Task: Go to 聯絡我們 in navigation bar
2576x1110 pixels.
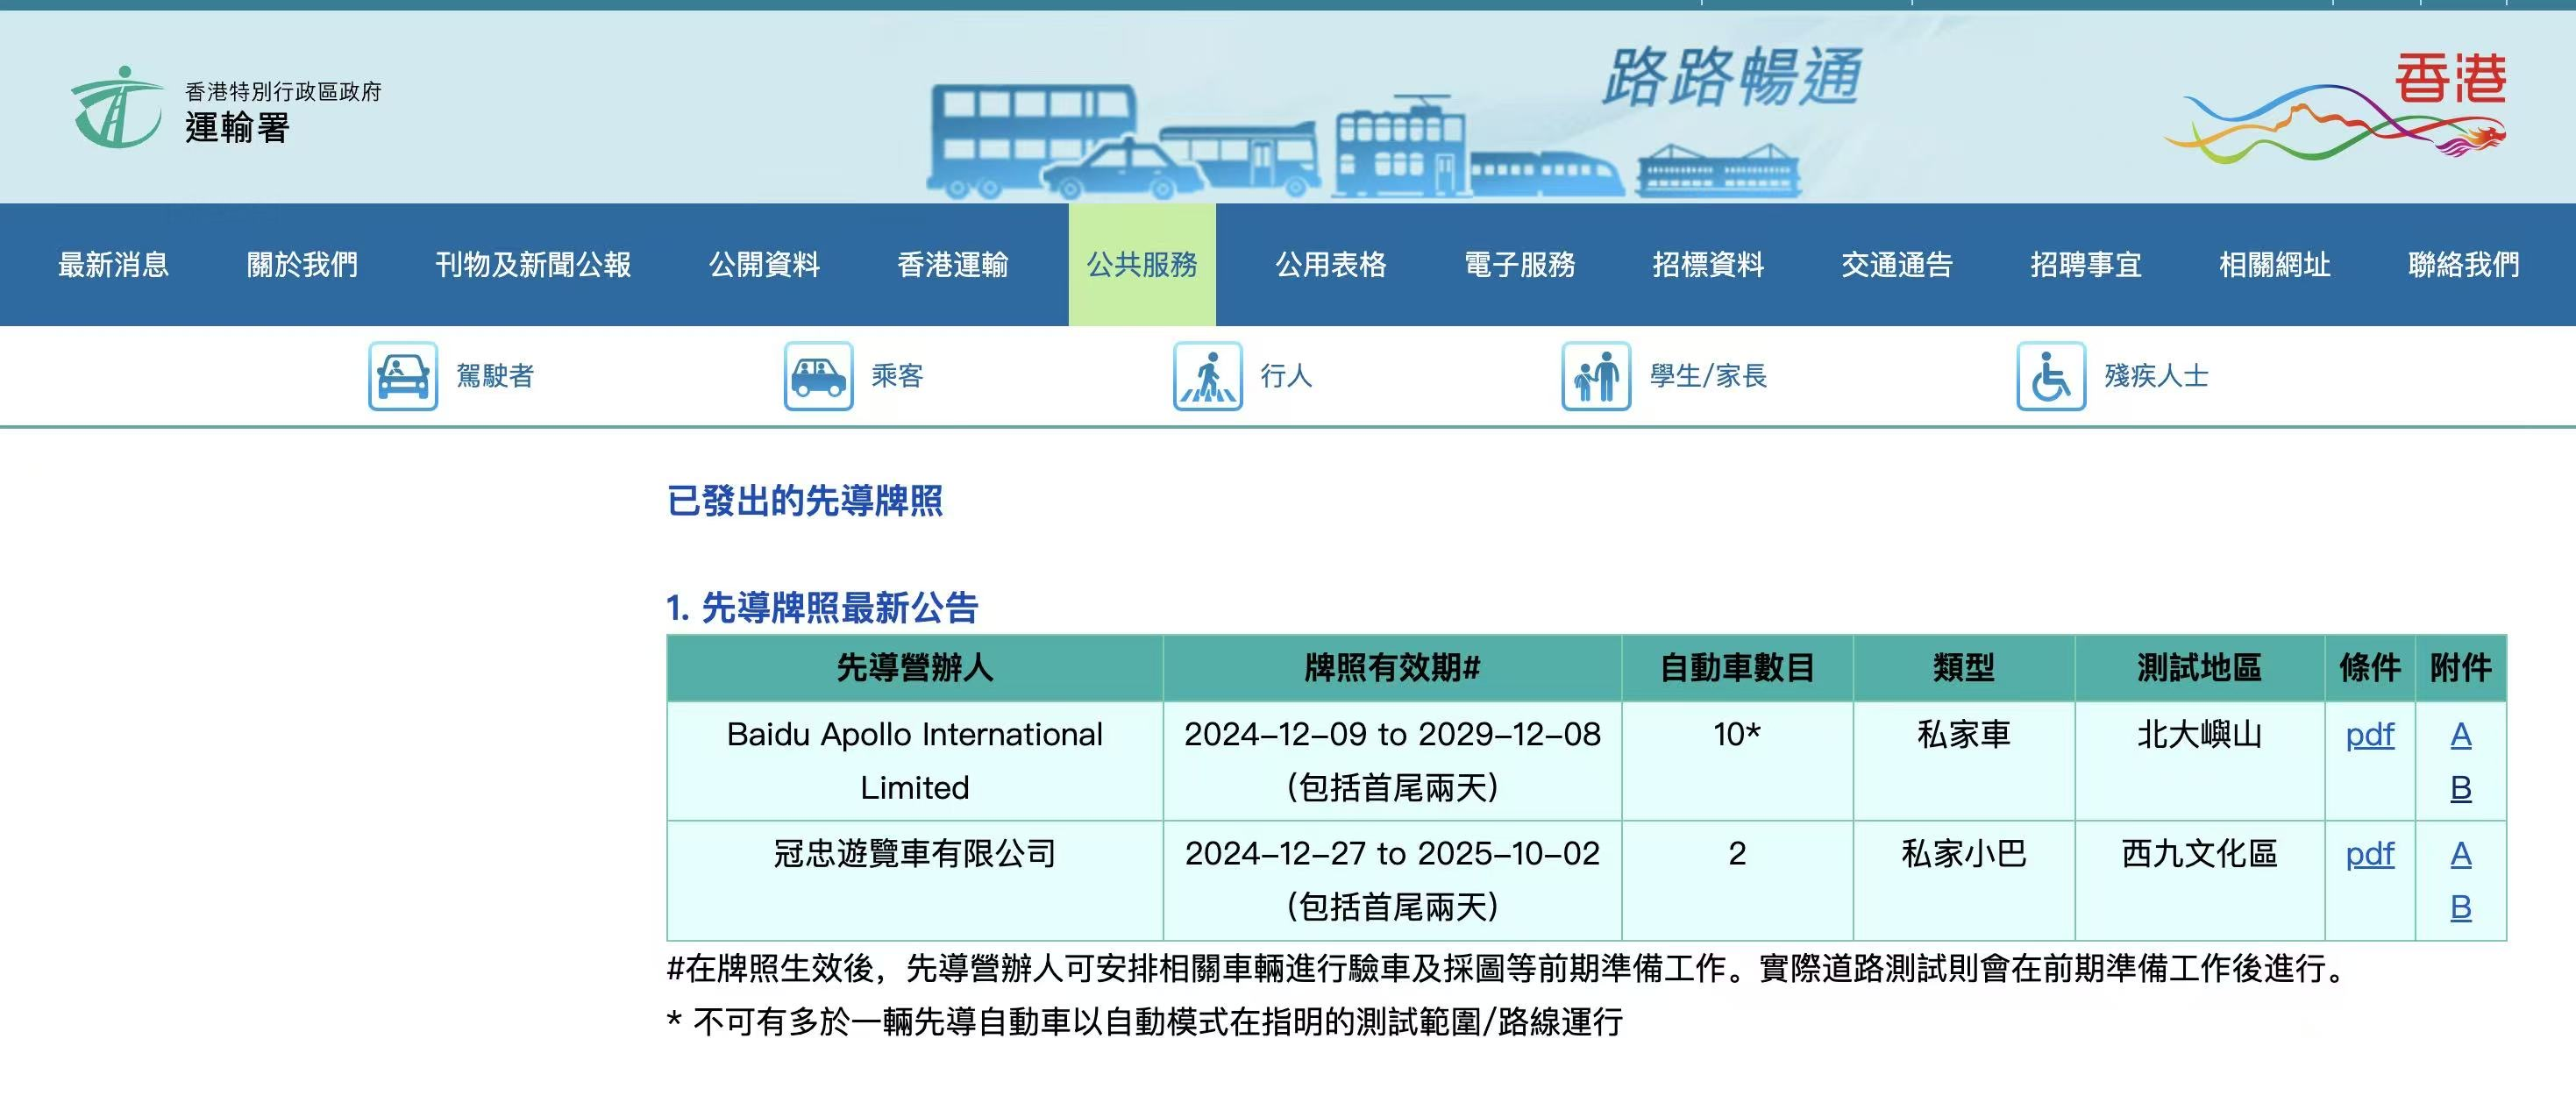Action: (x=2463, y=265)
